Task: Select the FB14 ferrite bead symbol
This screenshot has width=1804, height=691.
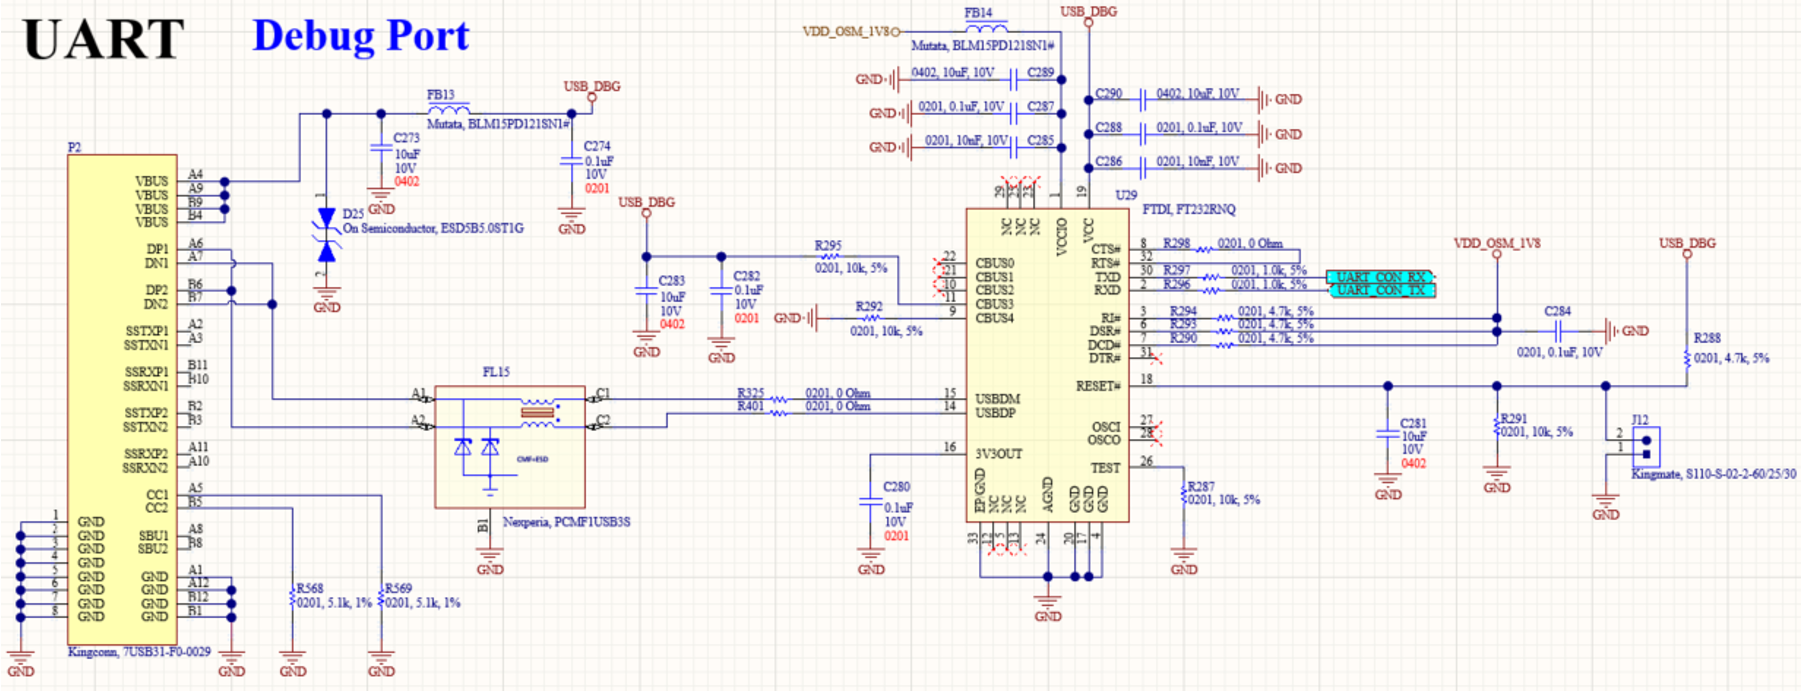Action: click(986, 27)
